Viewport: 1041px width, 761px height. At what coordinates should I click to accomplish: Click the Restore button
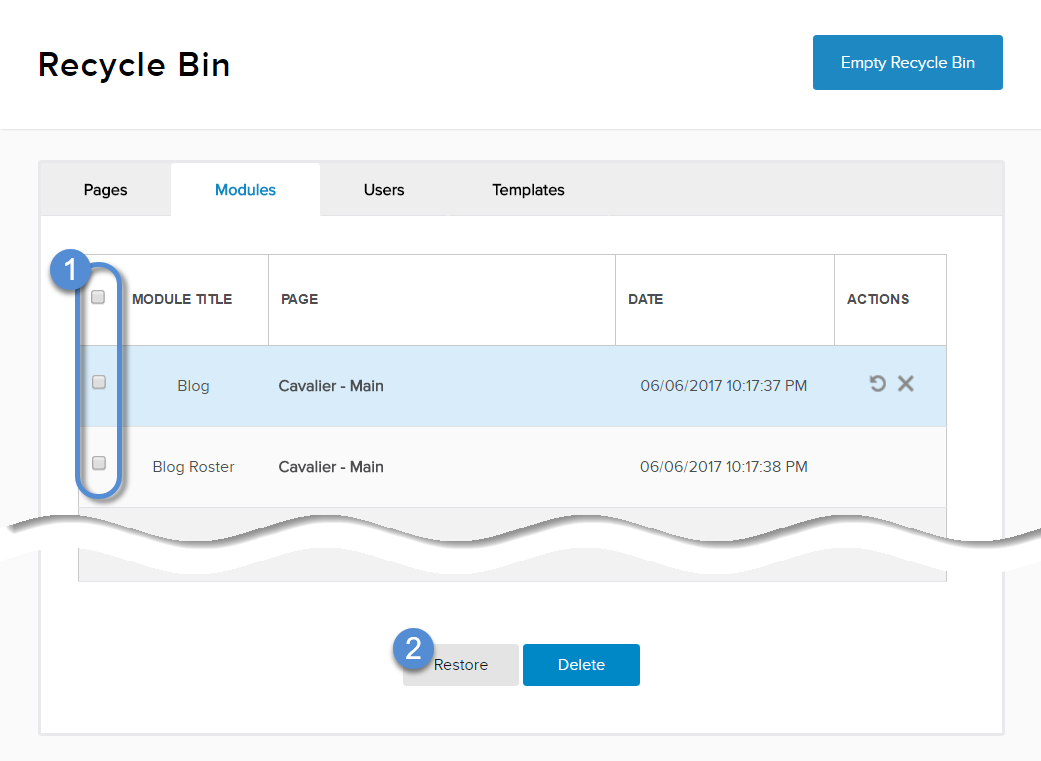[461, 665]
